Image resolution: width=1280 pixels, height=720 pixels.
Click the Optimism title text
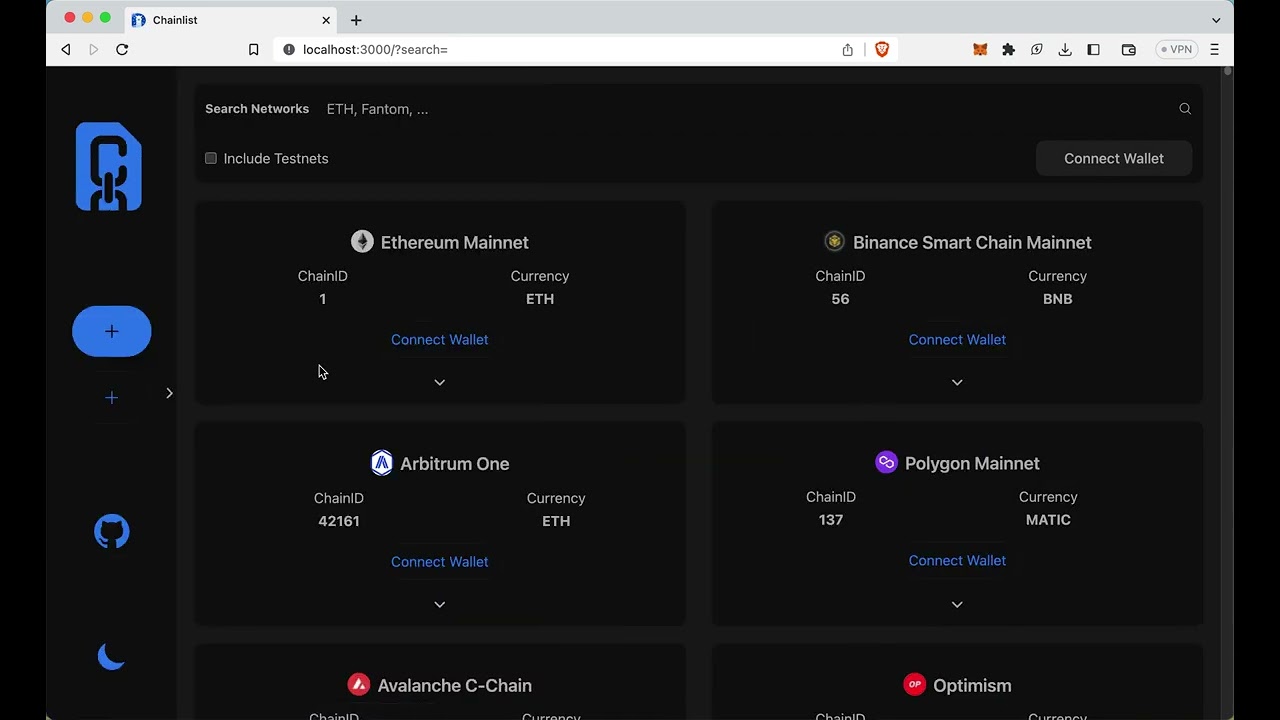coord(972,685)
